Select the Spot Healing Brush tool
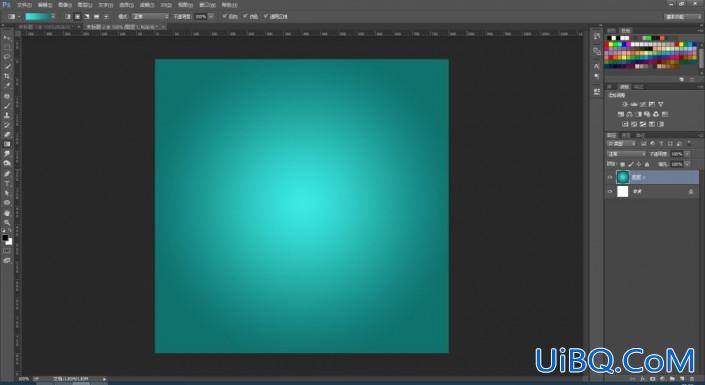Viewport: 705px width, 385px height. click(7, 96)
